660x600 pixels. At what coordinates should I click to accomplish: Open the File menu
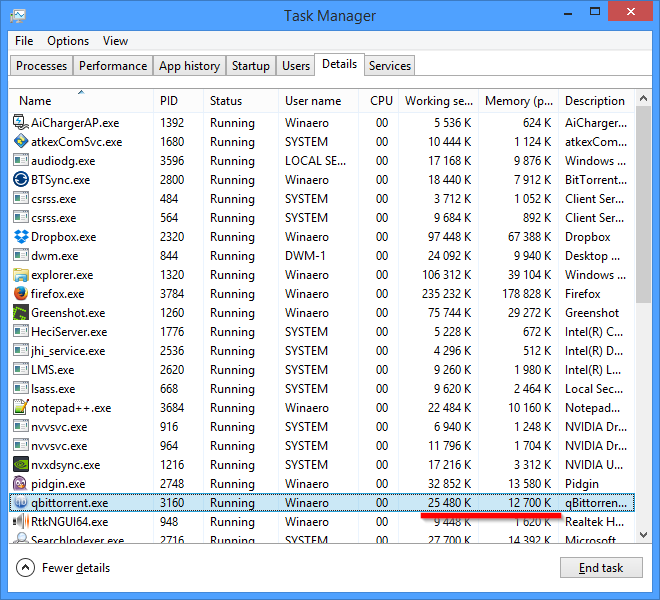coord(24,41)
